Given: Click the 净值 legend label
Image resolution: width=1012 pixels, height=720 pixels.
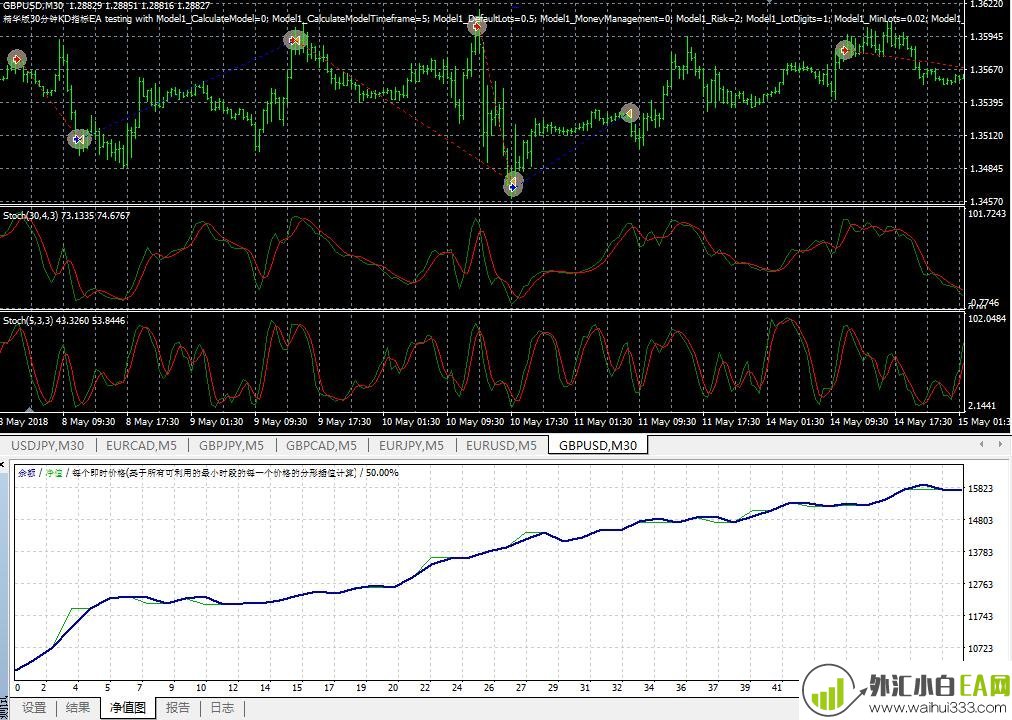Looking at the screenshot, I should pos(53,472).
